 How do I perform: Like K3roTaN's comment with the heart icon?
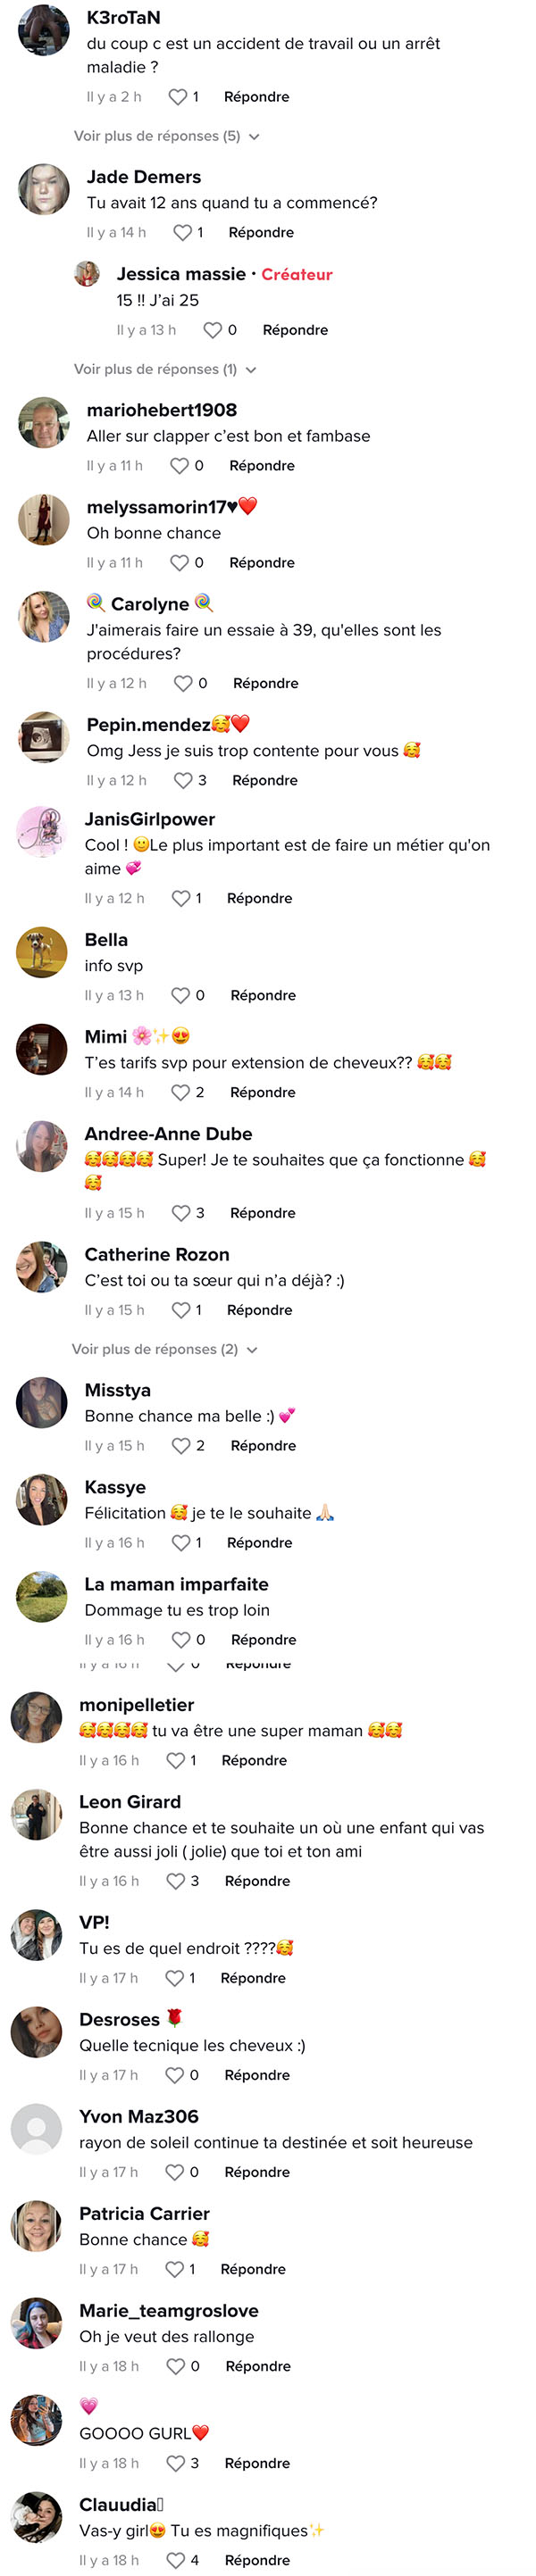[177, 97]
